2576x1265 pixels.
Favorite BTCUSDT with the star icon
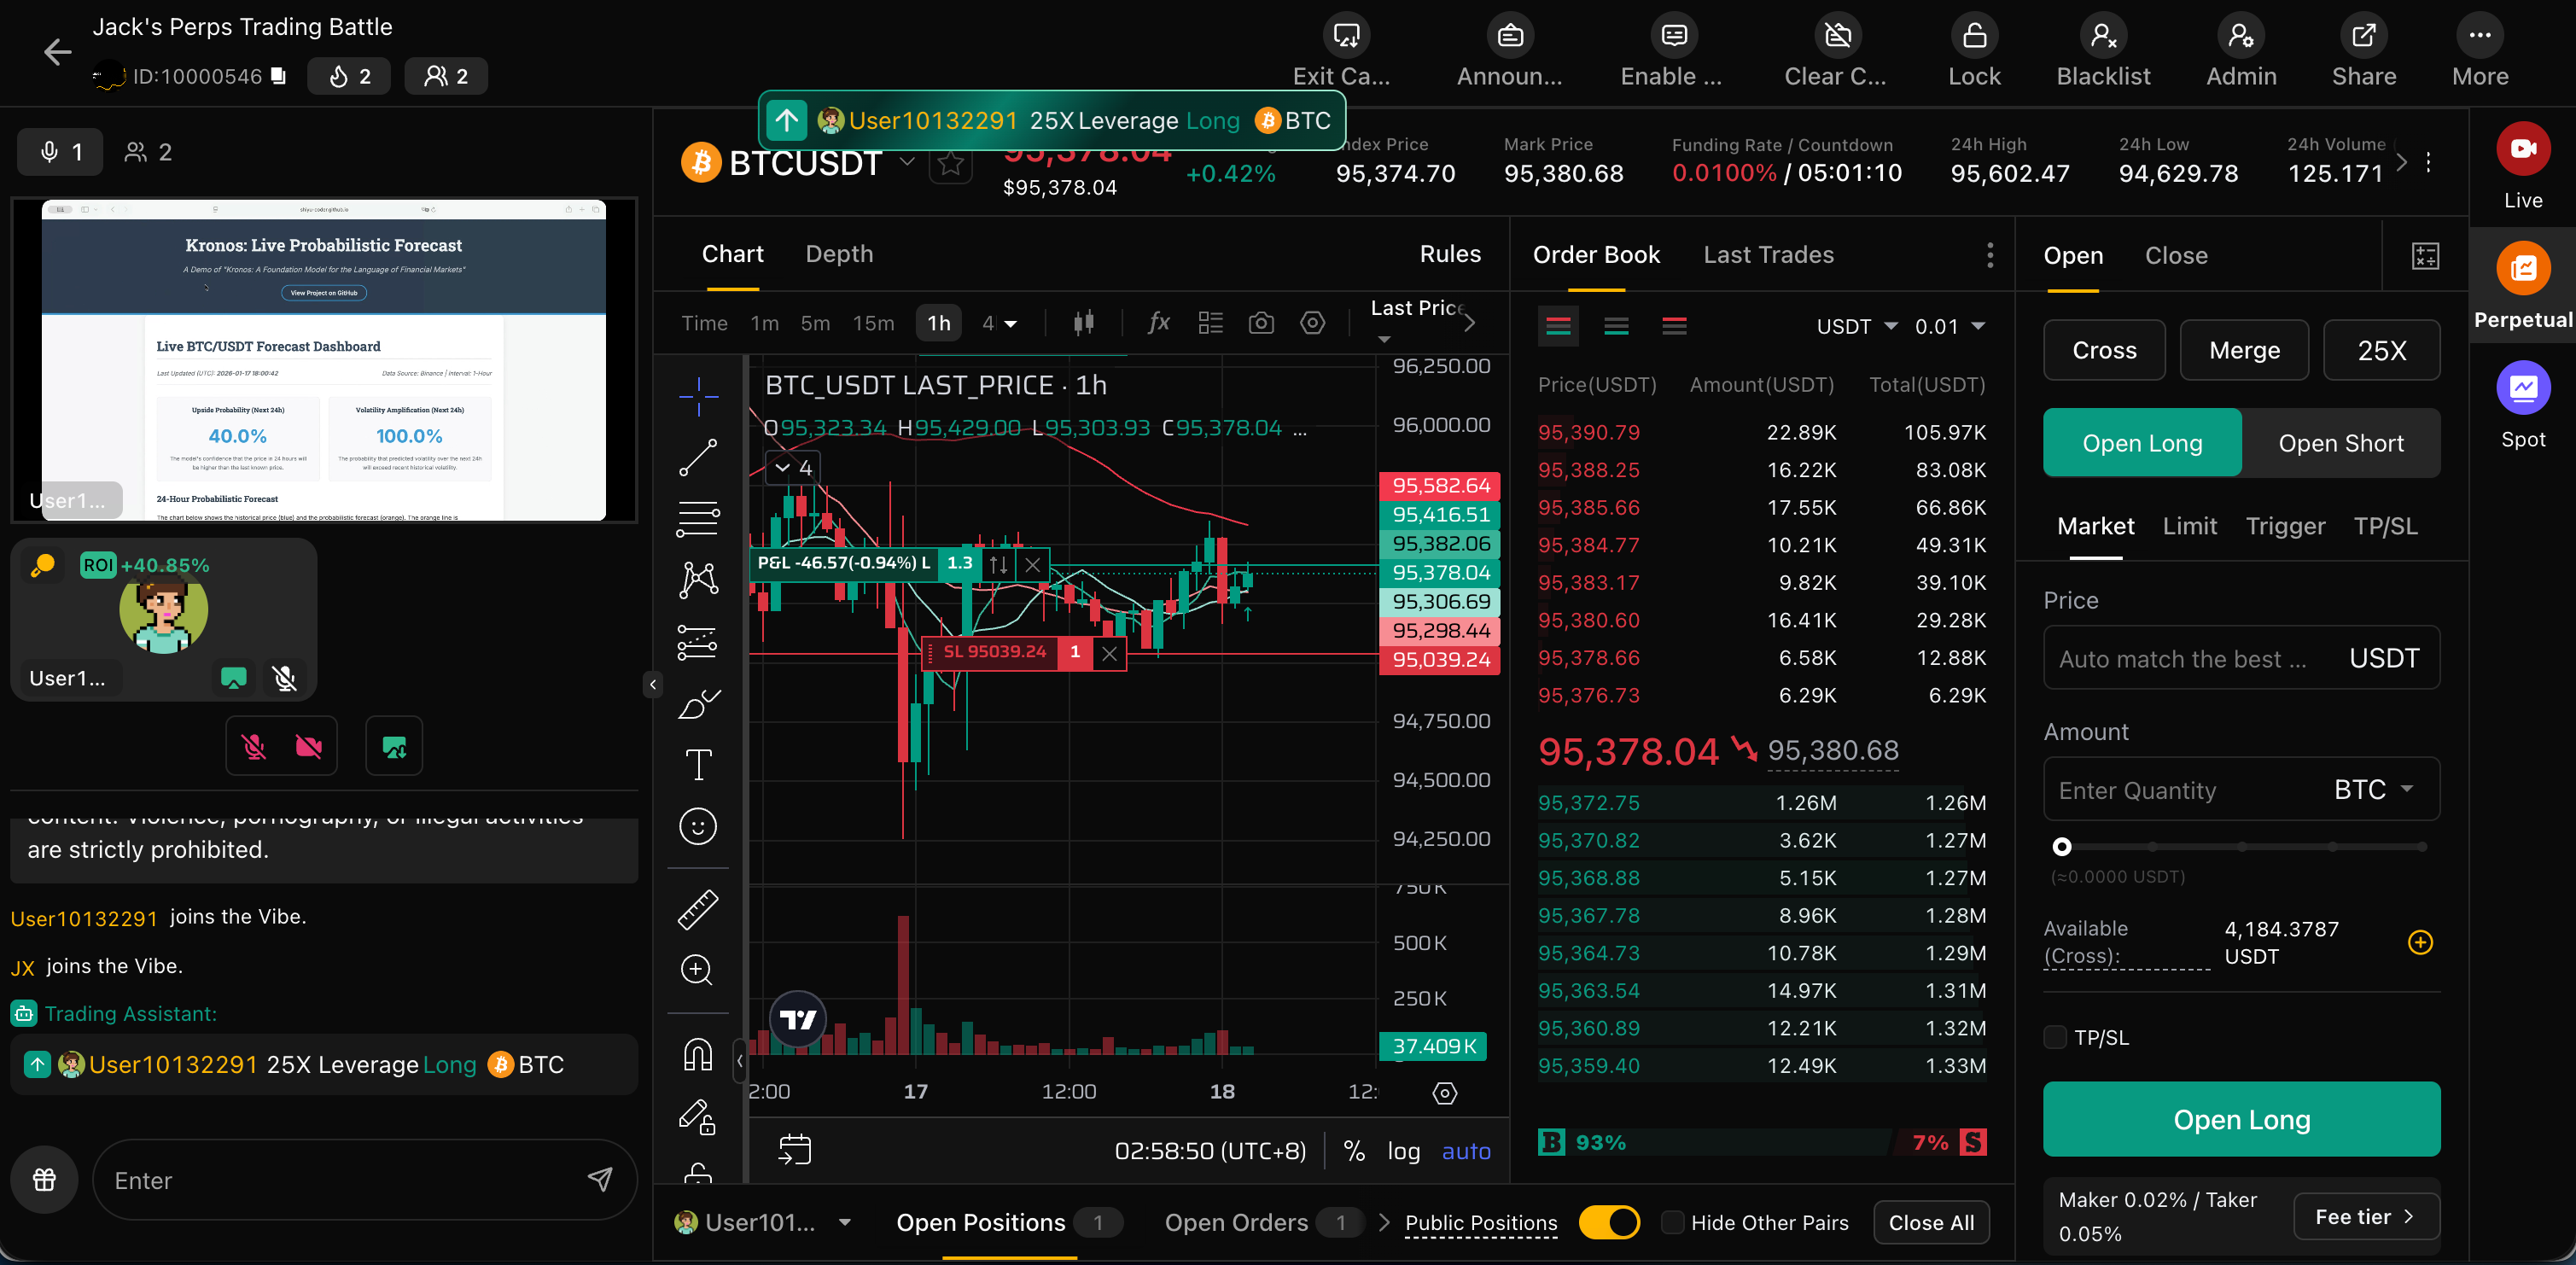(x=950, y=164)
